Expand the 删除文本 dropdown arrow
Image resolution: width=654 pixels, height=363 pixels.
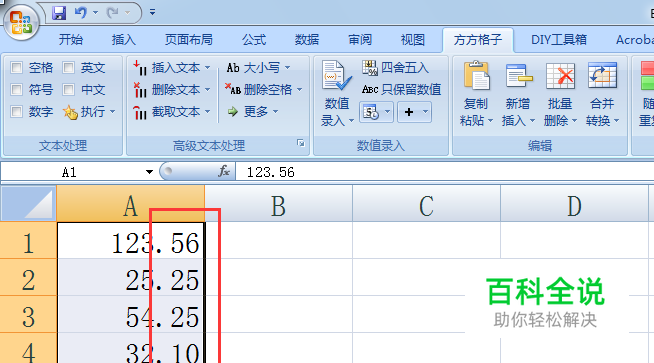207,89
